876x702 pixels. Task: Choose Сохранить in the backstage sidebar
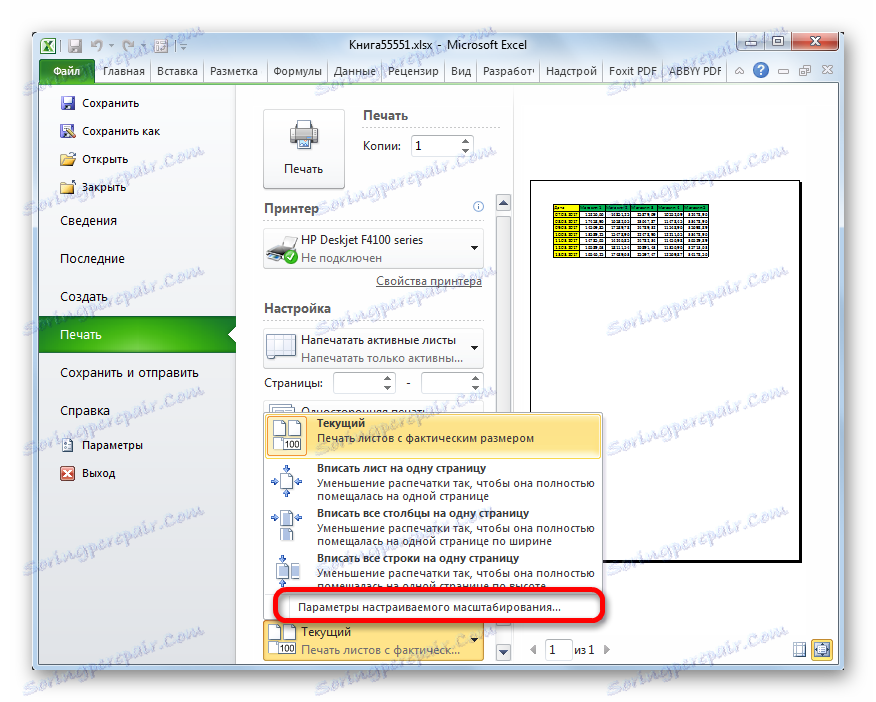99,103
